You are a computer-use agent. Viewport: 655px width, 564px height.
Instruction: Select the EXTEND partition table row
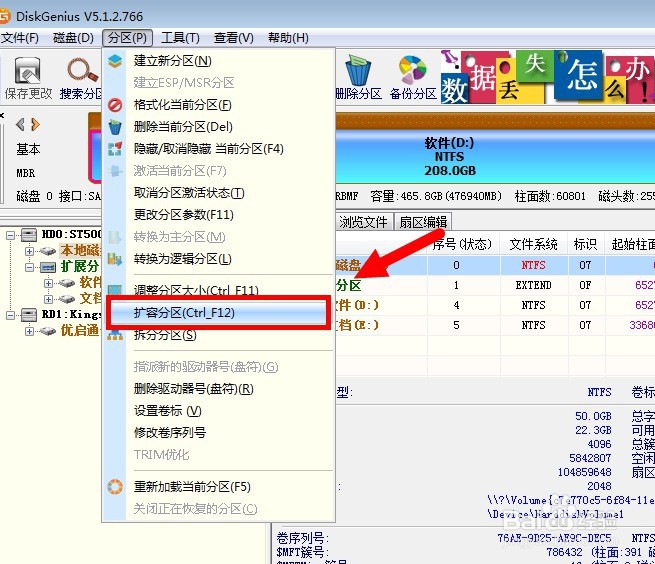tap(495, 285)
